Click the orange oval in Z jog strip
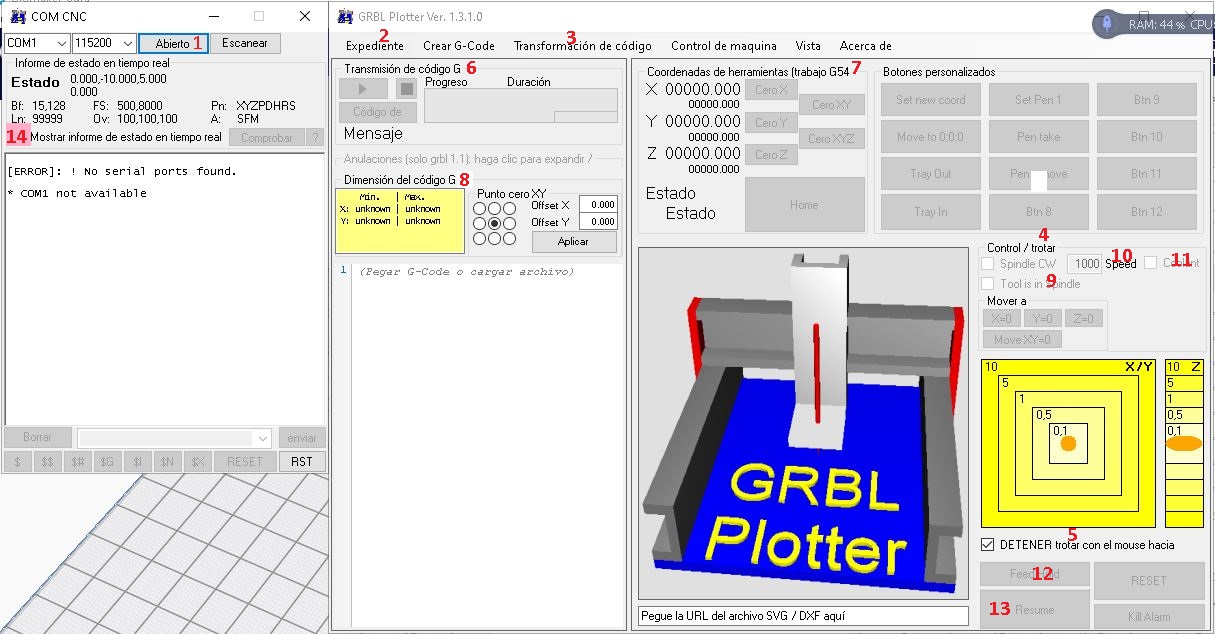Image resolution: width=1215 pixels, height=634 pixels. (1184, 443)
